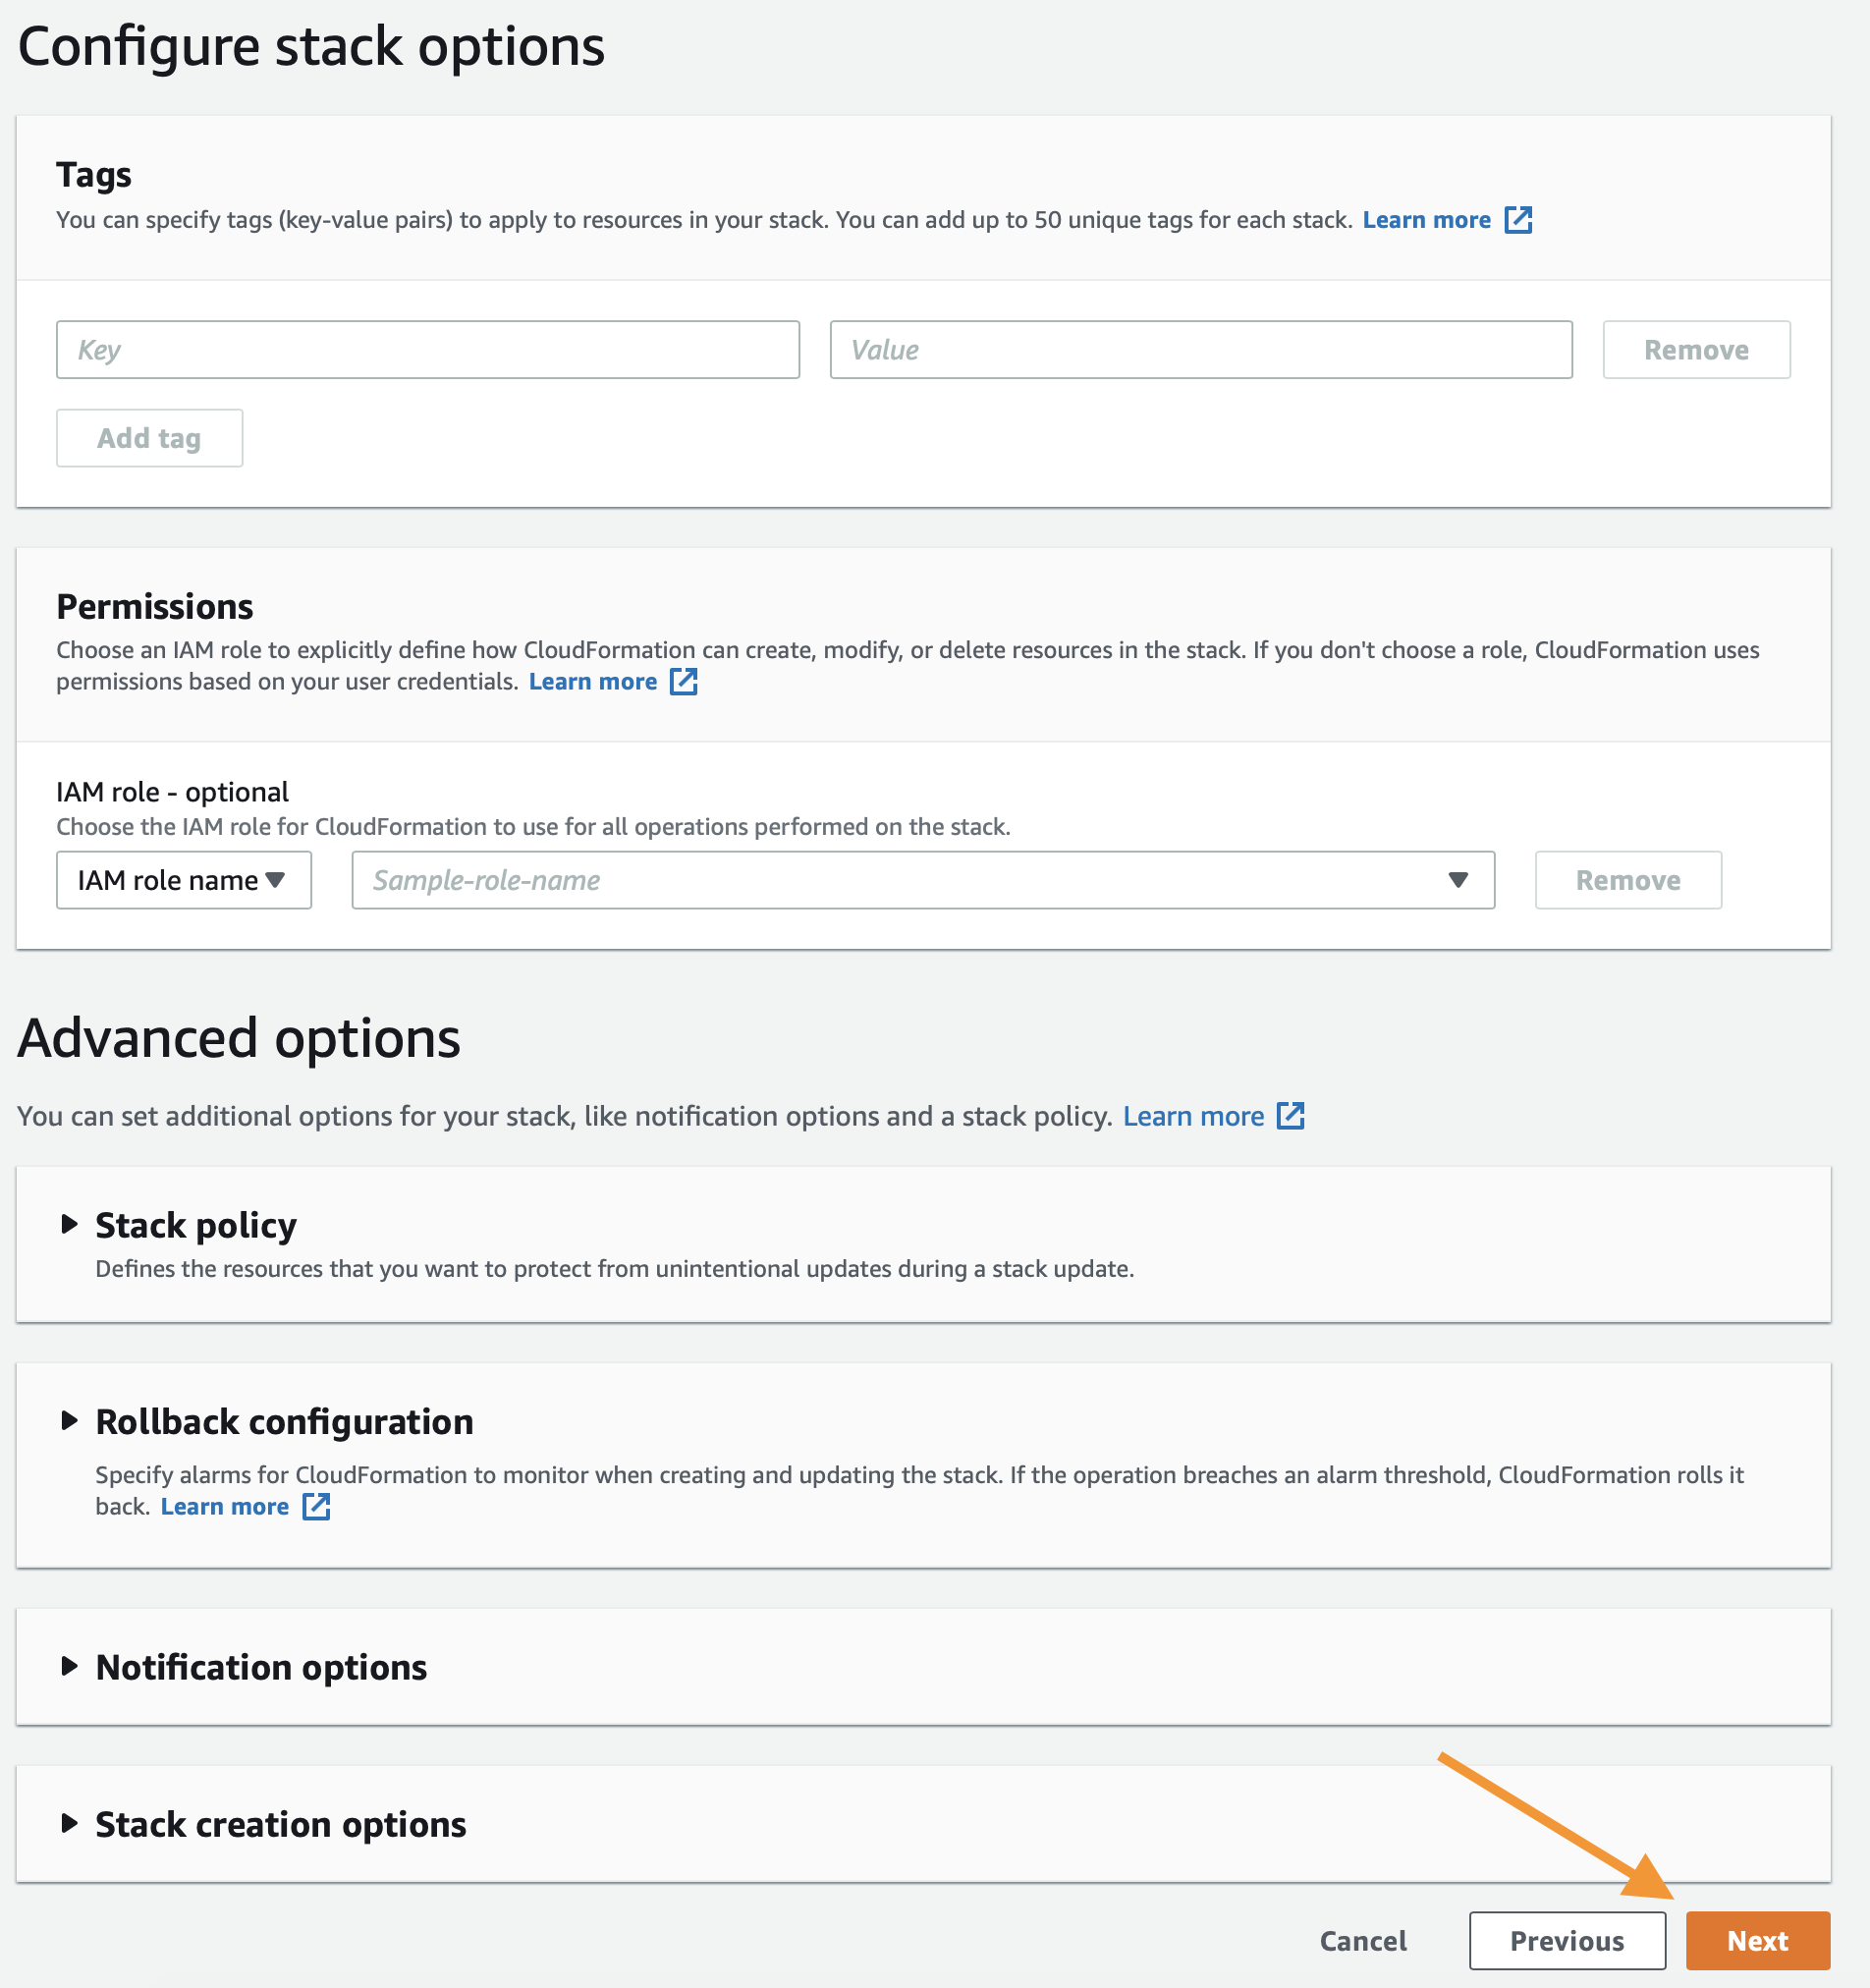Screen dimensions: 1870x1988
Task: Click the orange Next button
Action: pyautogui.click(x=1758, y=1941)
